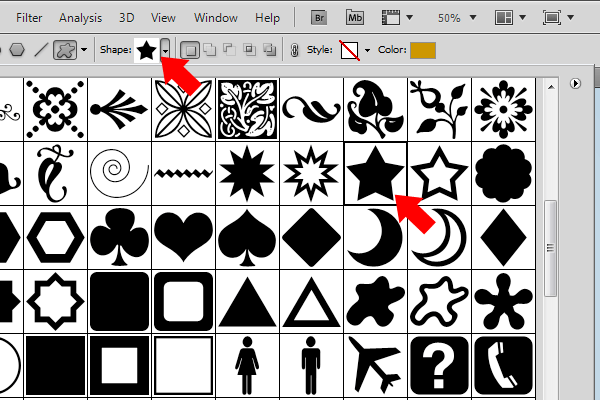Select the telephone sign shape
Screen dimensions: 600x400
coord(503,366)
